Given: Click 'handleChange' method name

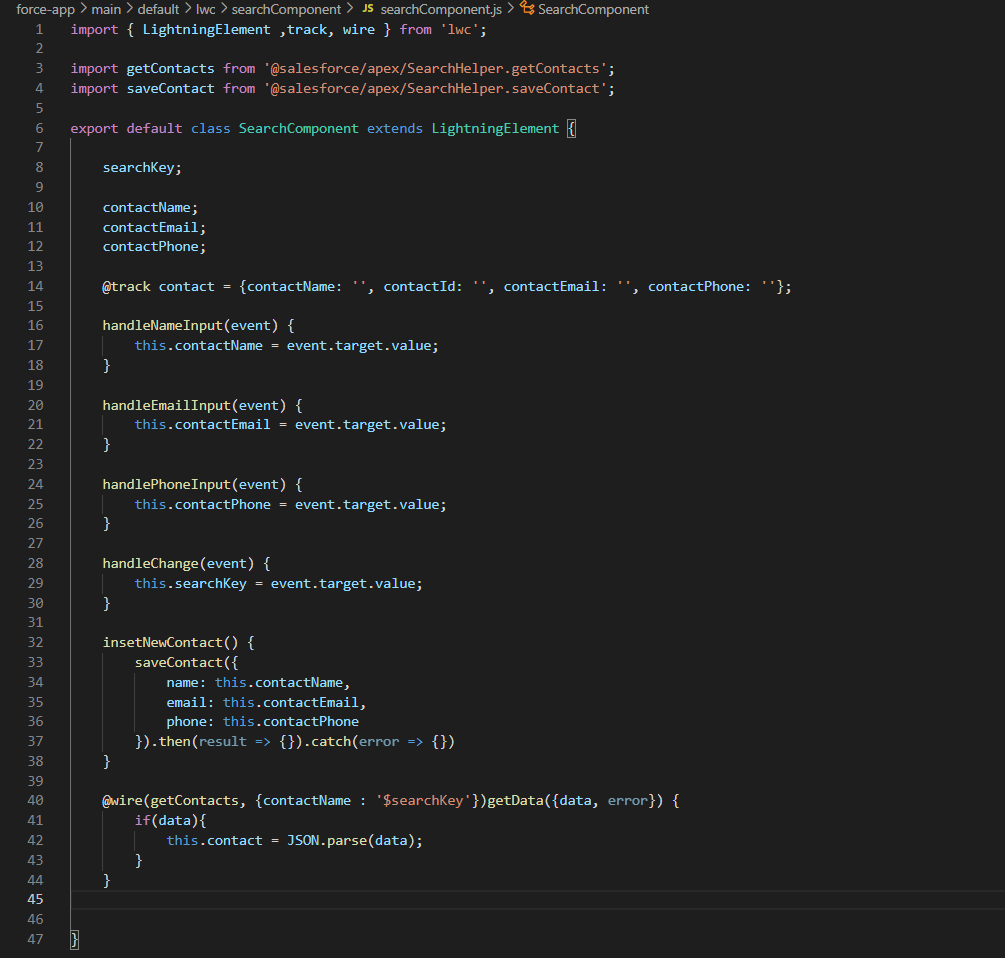Looking at the screenshot, I should [x=151, y=563].
